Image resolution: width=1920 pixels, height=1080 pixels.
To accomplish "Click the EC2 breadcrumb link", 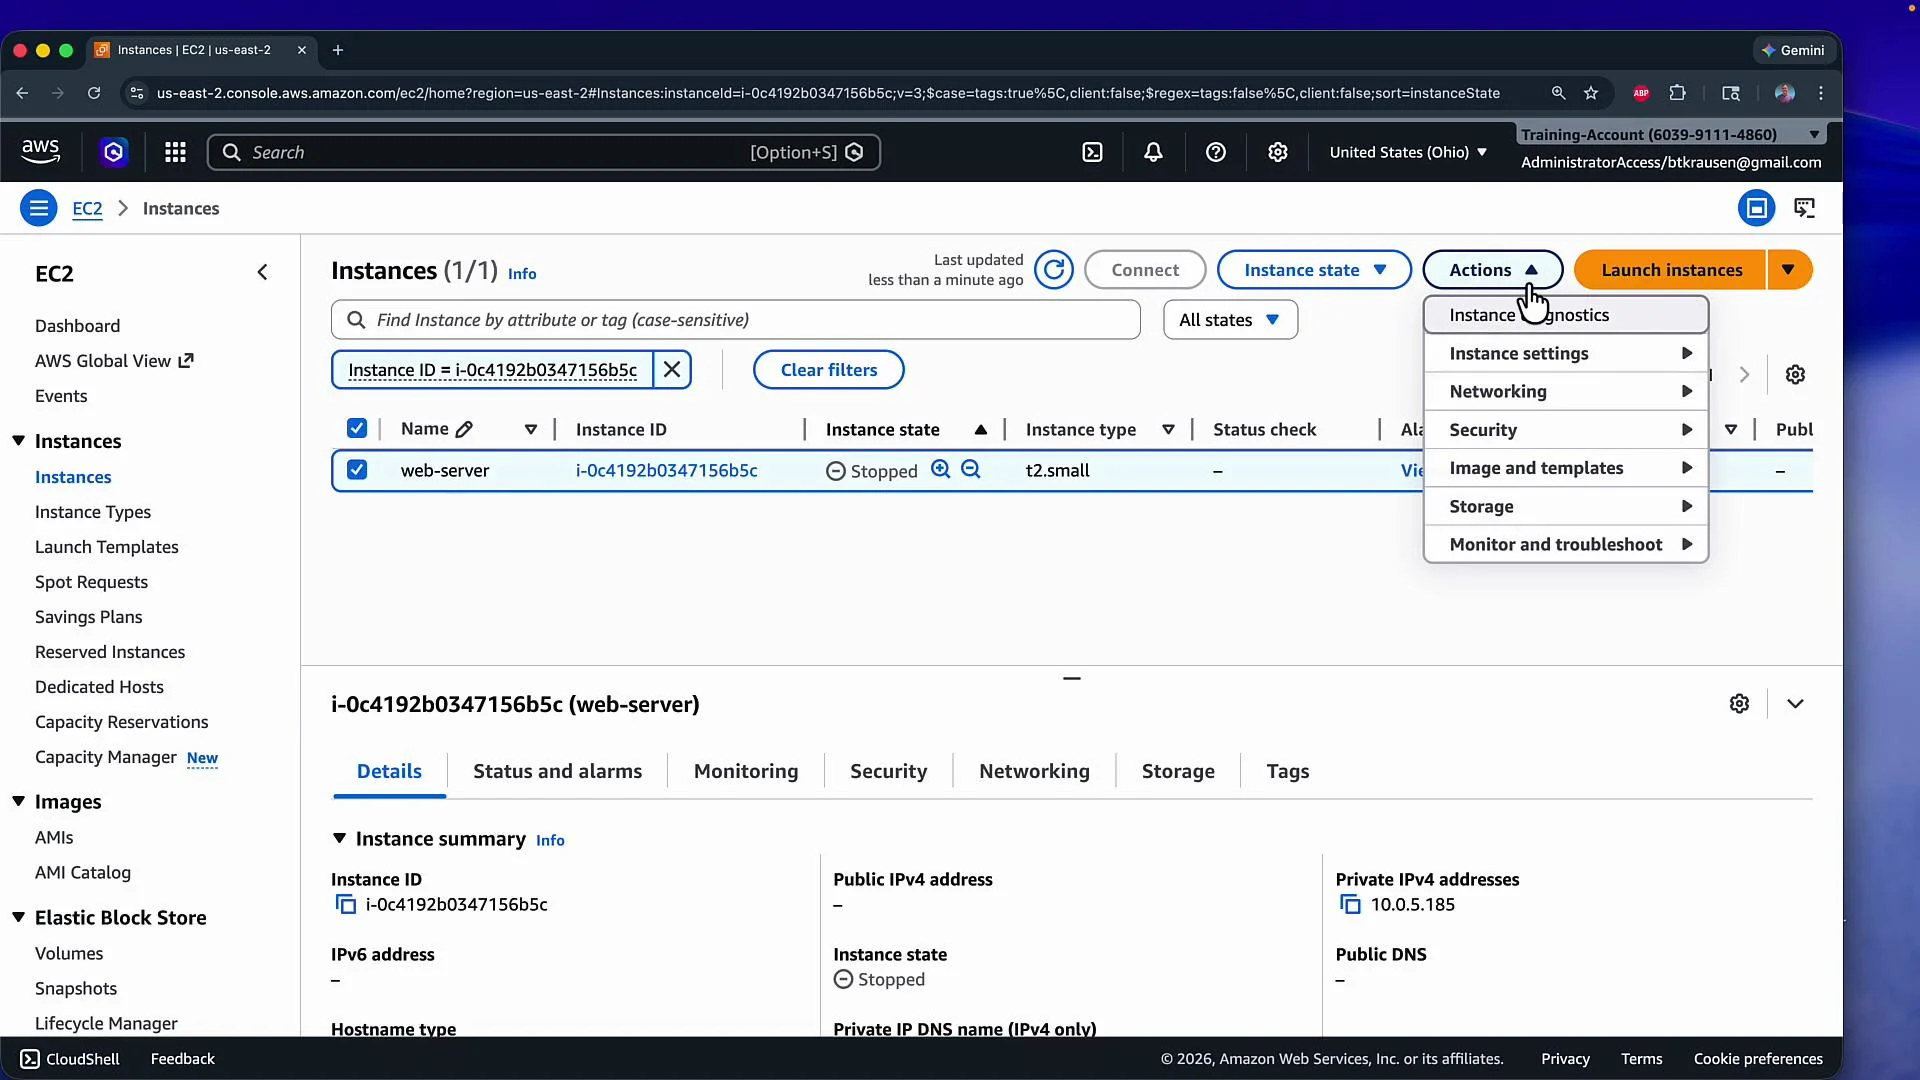I will 87,208.
